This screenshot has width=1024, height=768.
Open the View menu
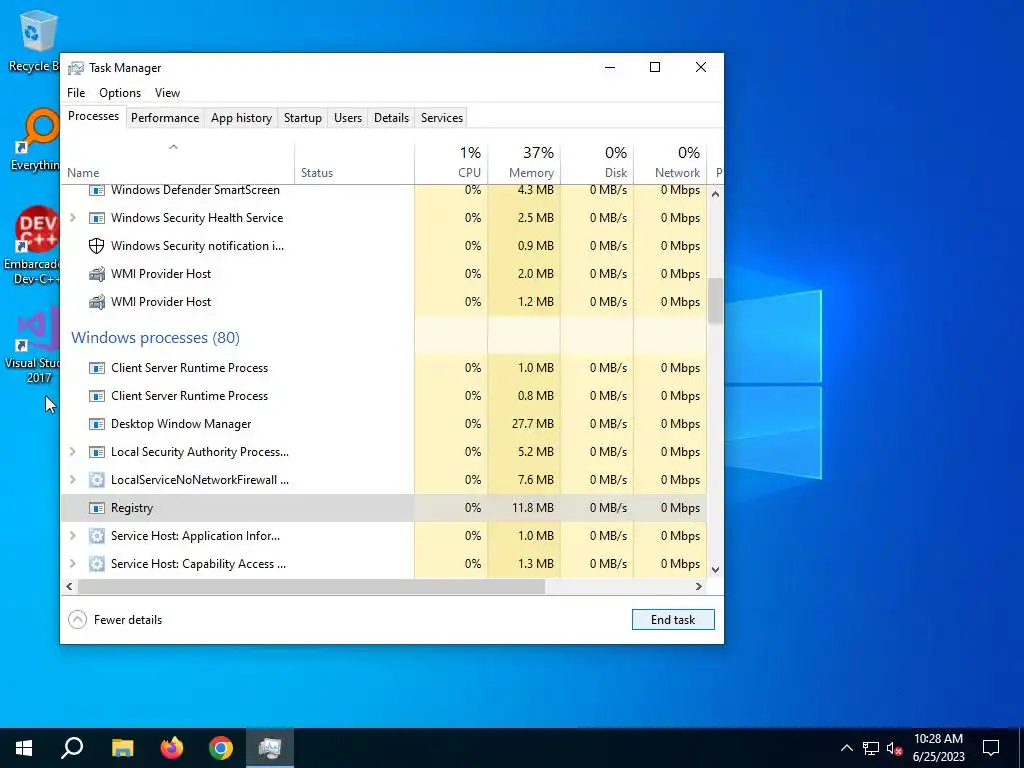click(x=167, y=93)
